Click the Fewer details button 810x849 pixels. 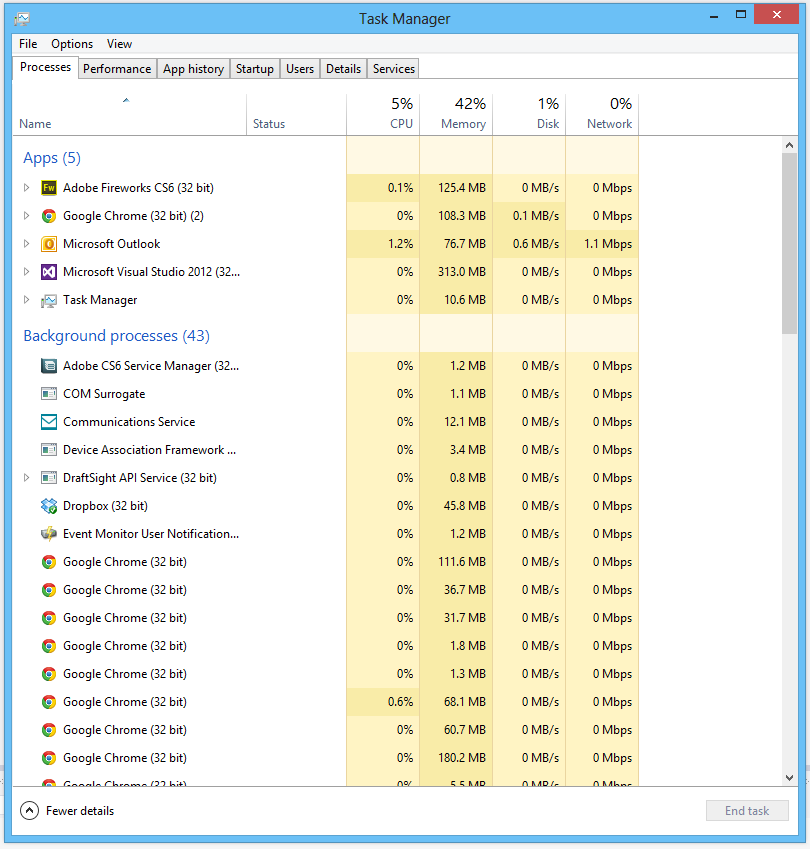[66, 811]
